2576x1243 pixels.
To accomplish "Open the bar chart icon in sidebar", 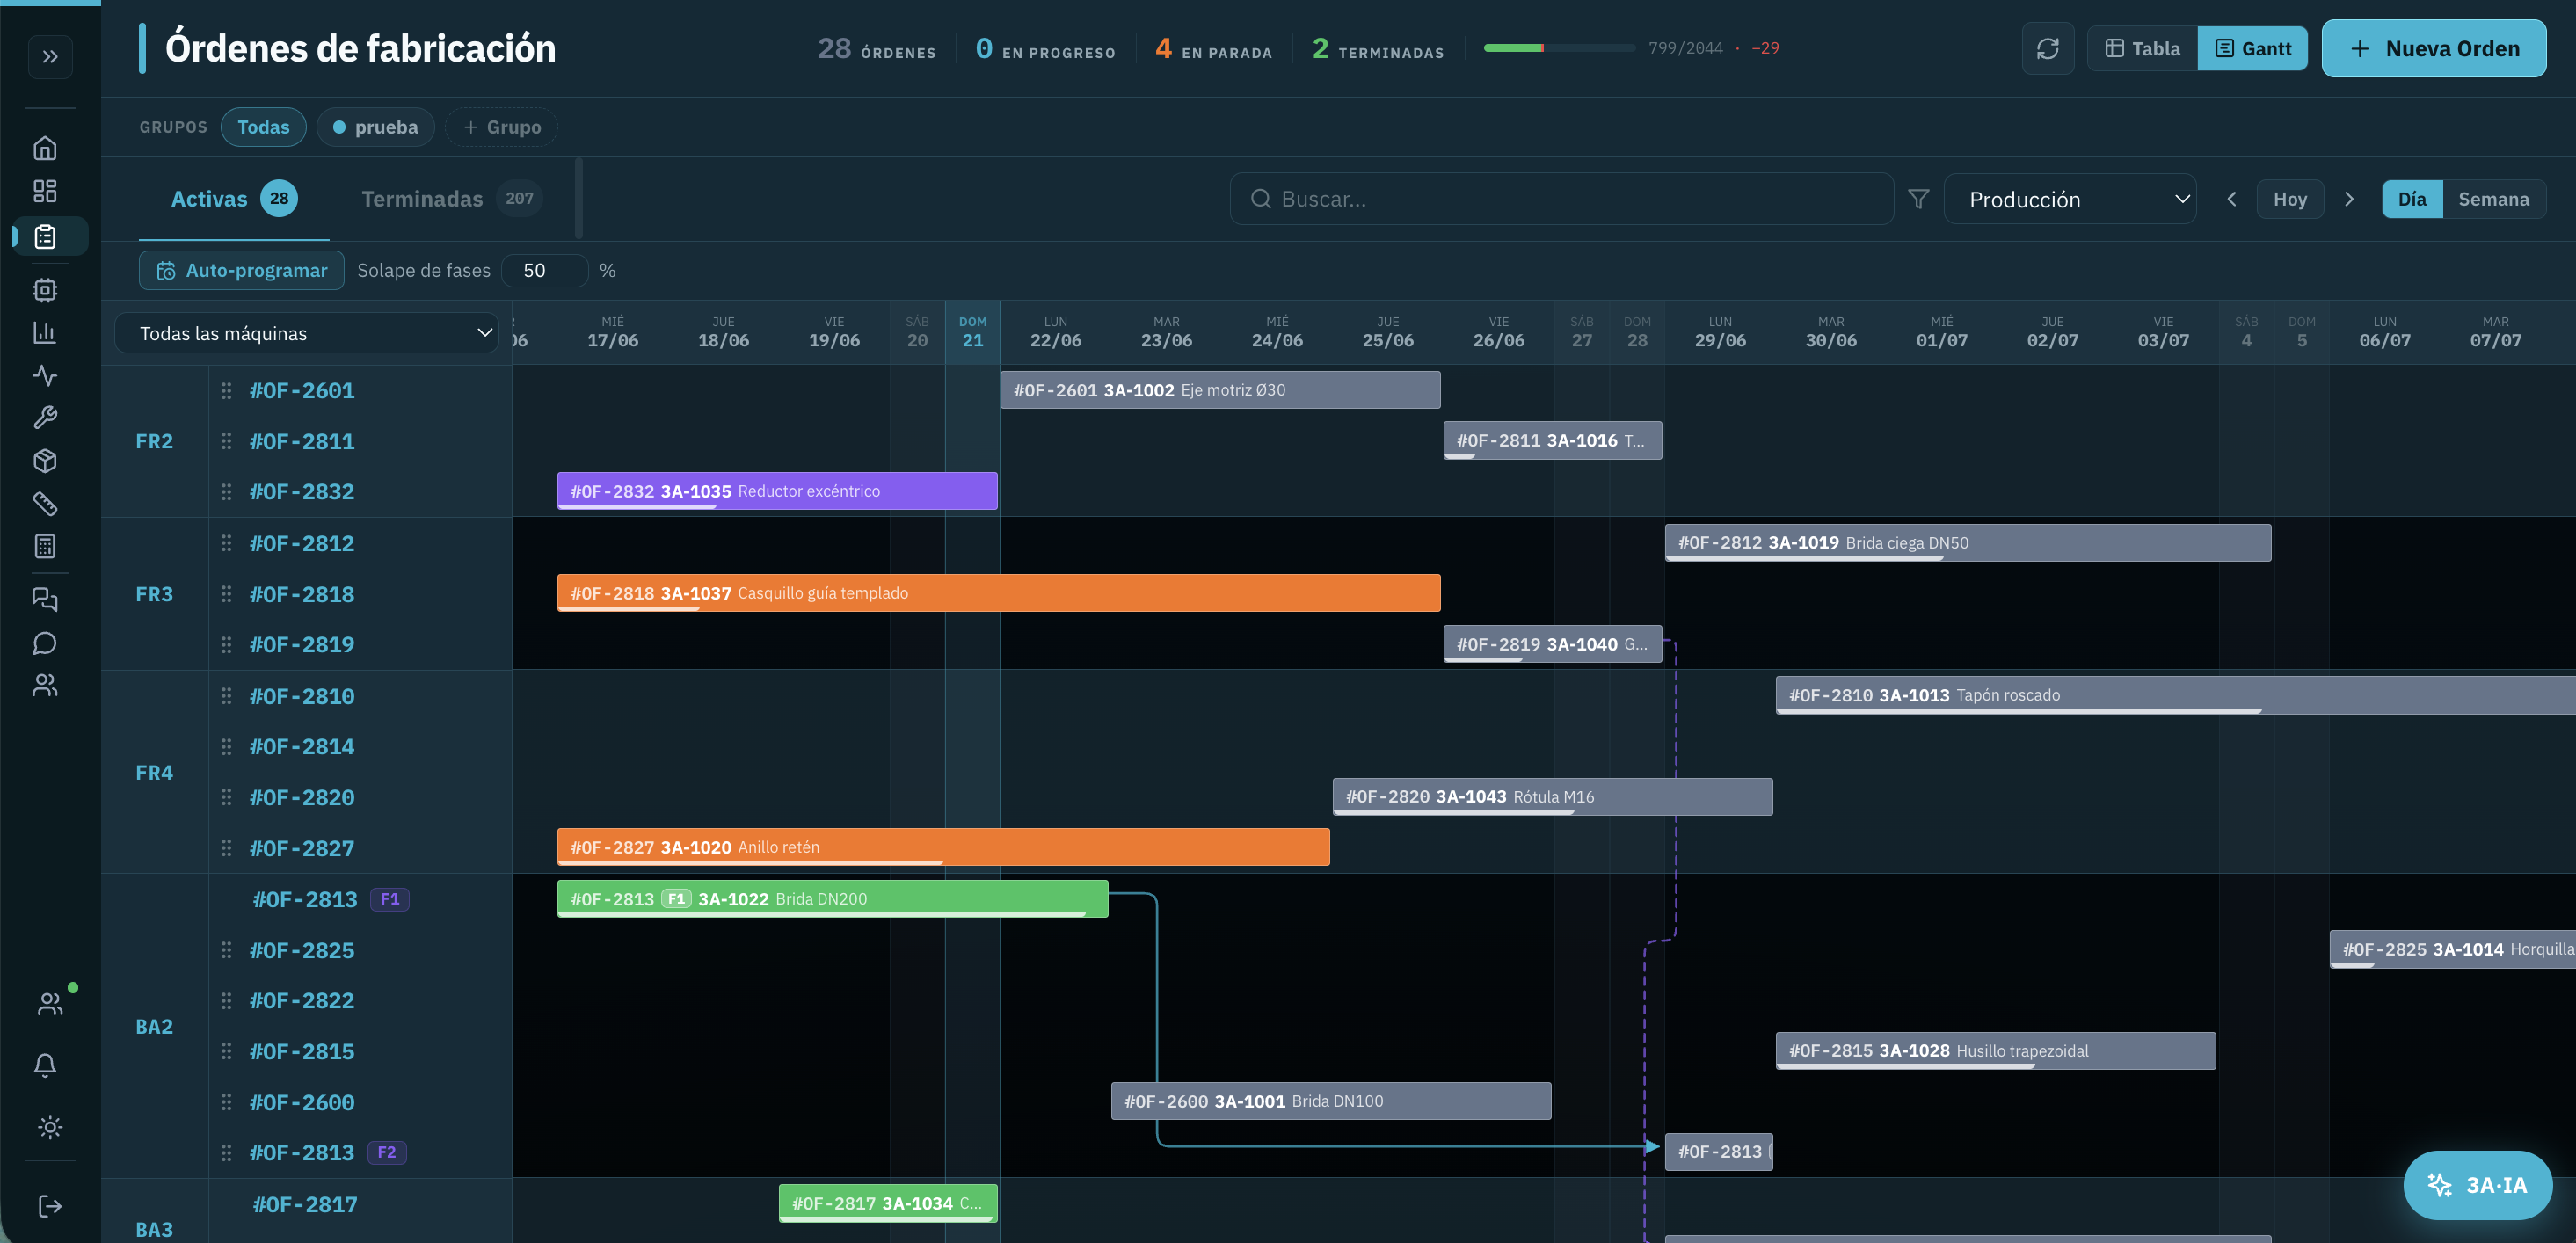I will tap(45, 332).
